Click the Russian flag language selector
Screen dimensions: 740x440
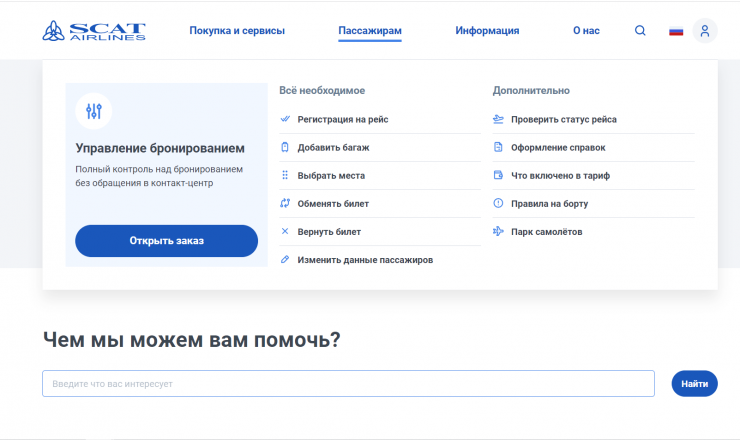pos(676,31)
